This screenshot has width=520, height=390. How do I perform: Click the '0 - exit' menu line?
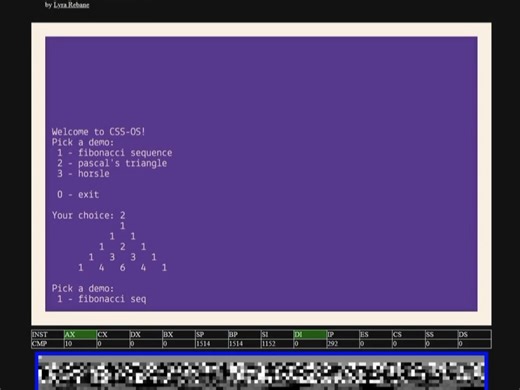[78, 194]
